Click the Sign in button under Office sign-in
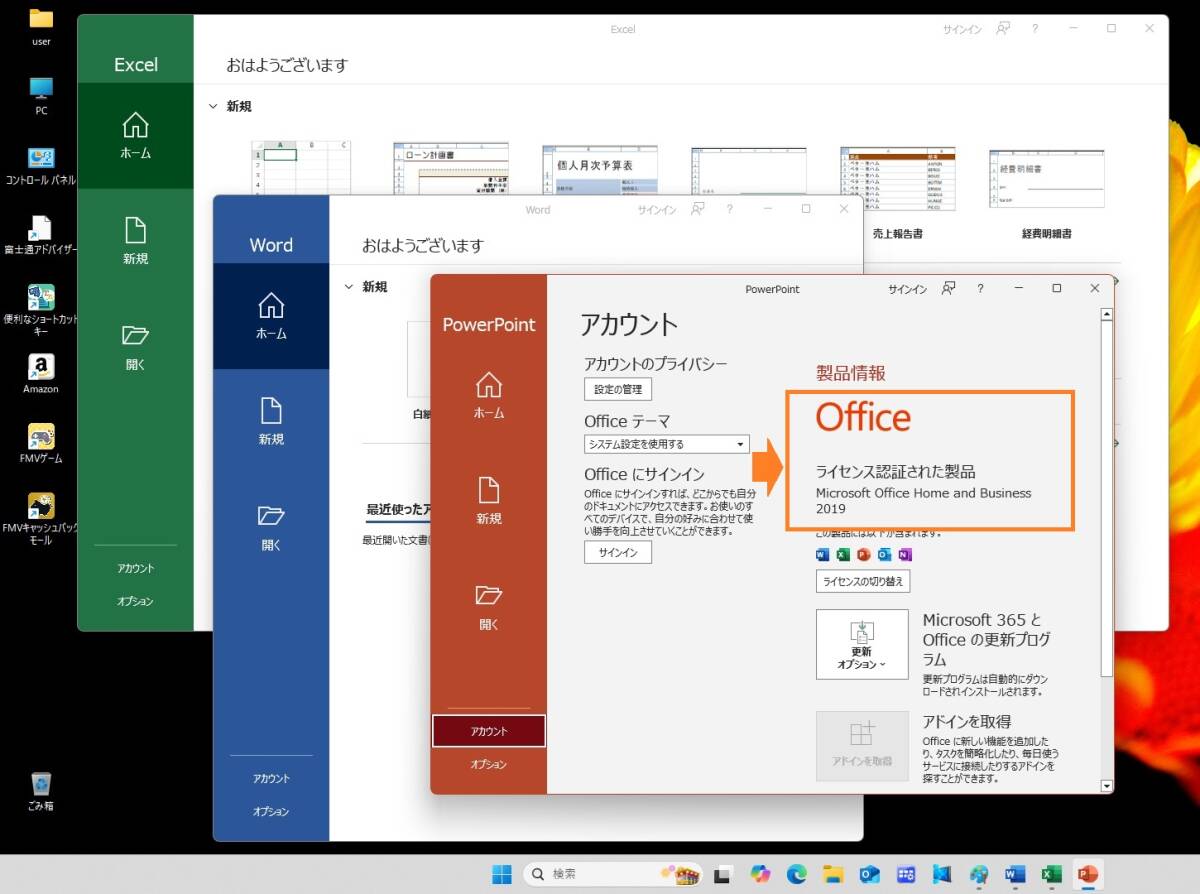The width and height of the screenshot is (1200, 894). coord(617,552)
